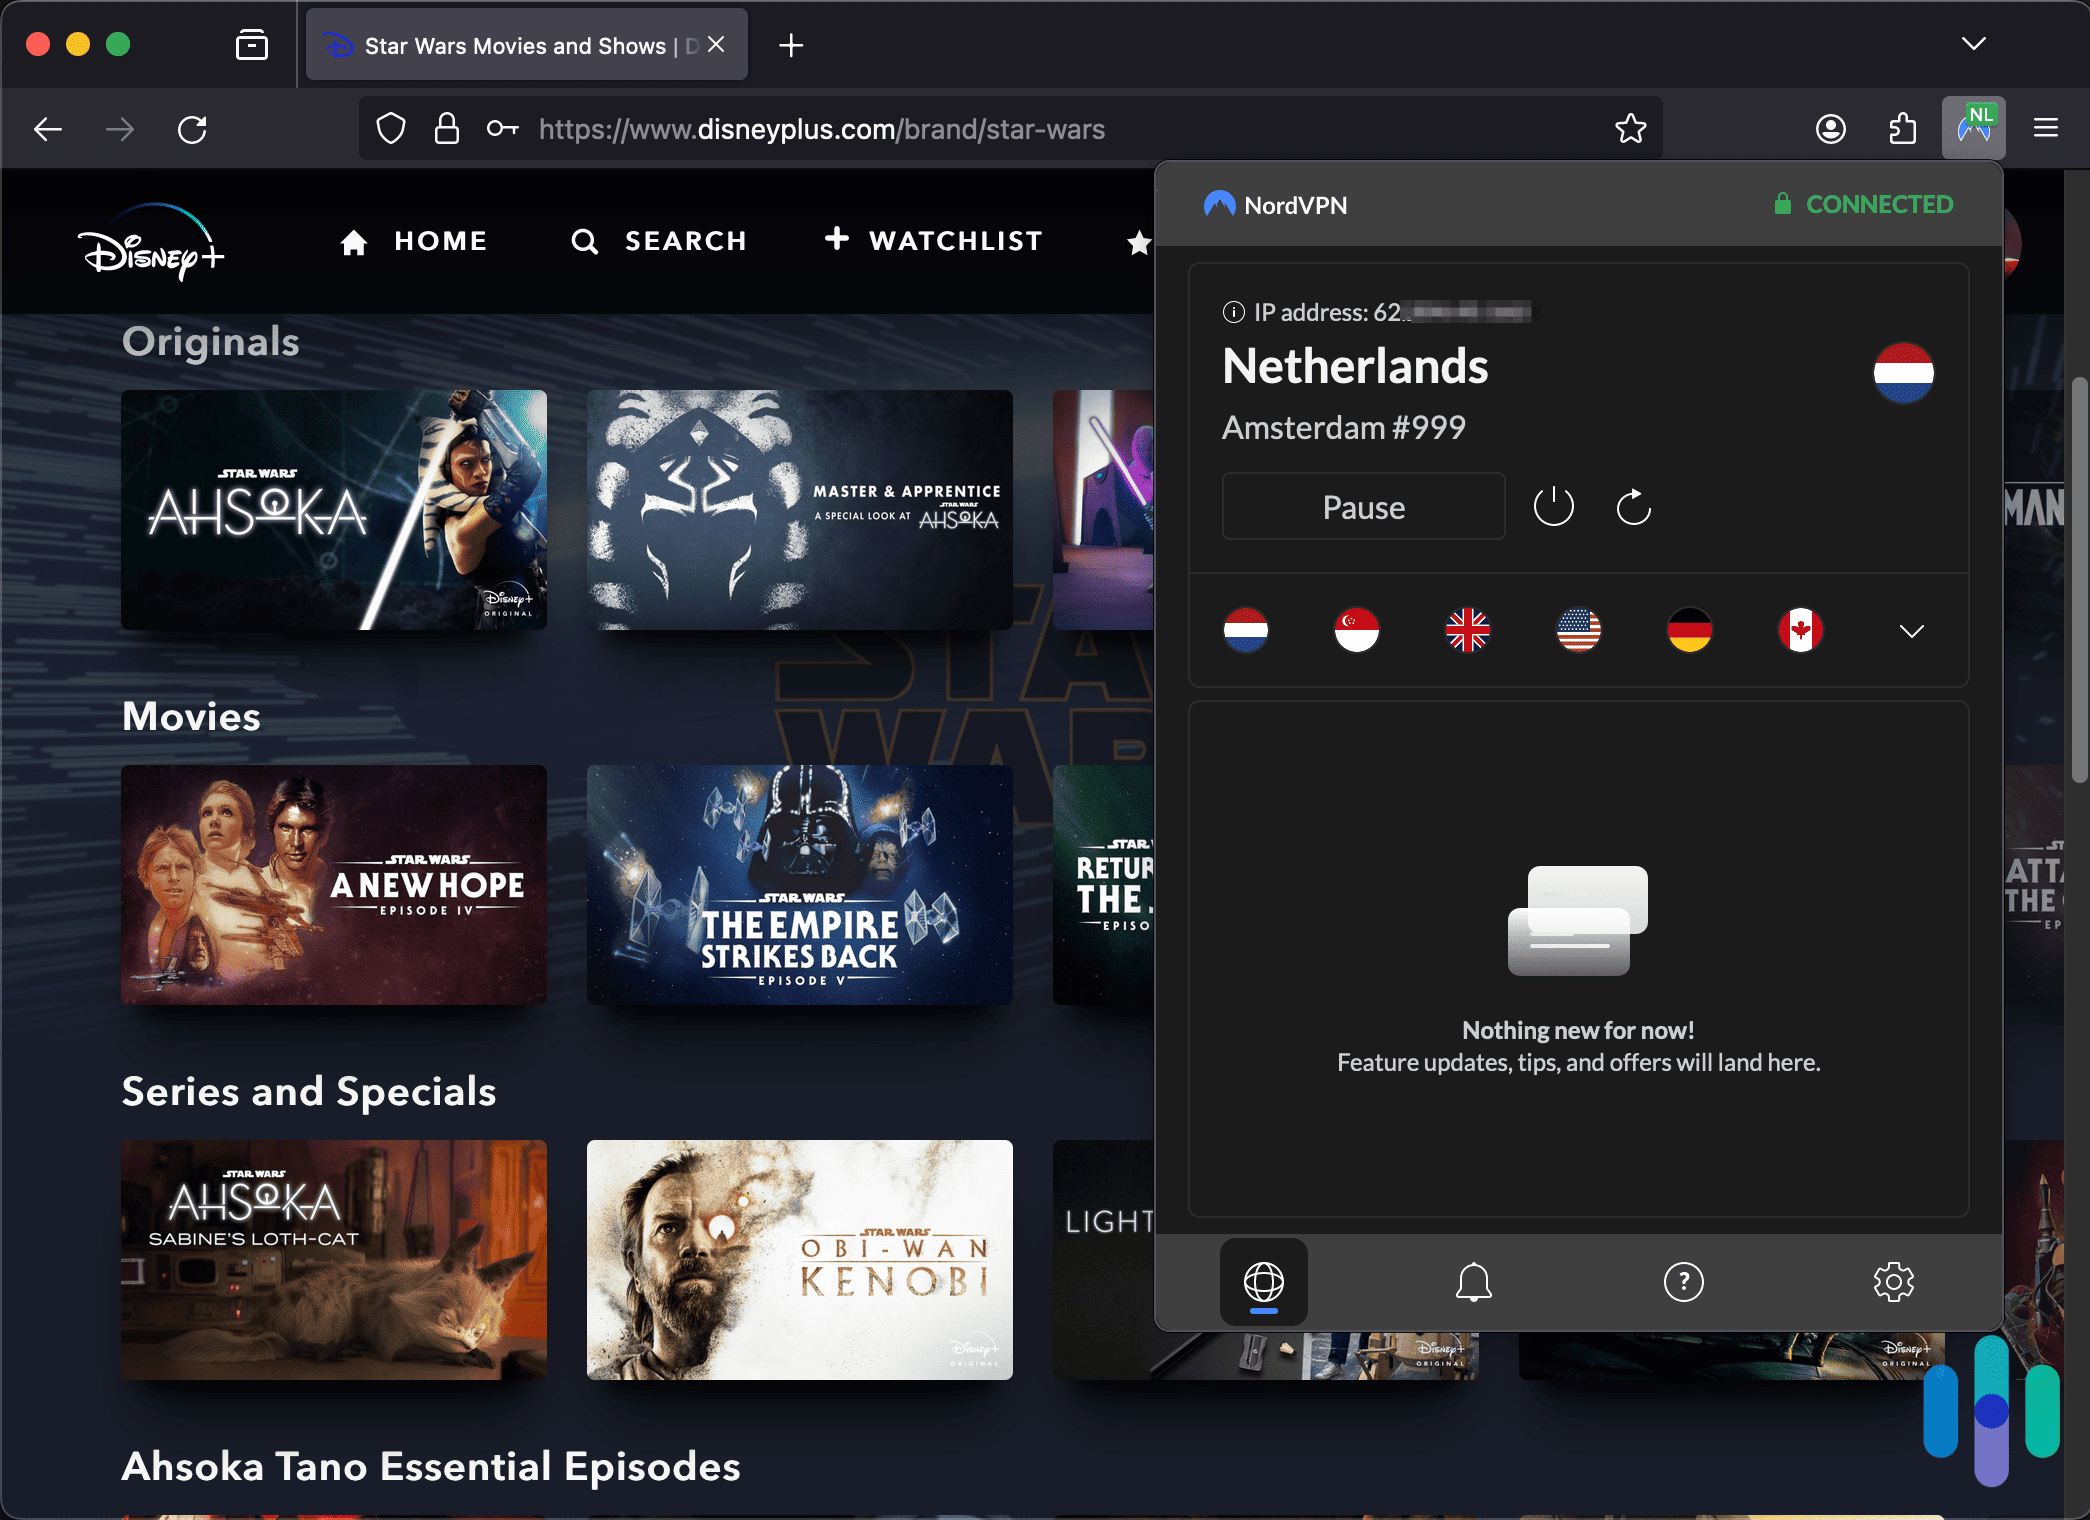
Task: Click the globe/map icon in NordVPN toolbar
Action: coord(1264,1282)
